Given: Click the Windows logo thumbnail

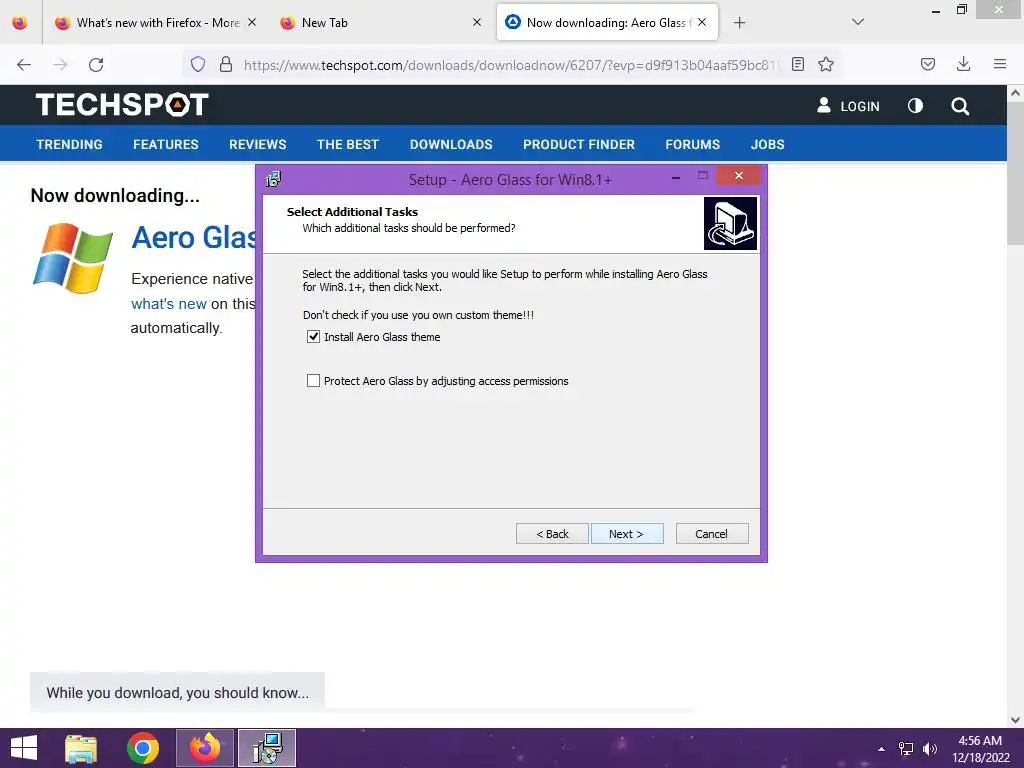Looking at the screenshot, I should 72,257.
